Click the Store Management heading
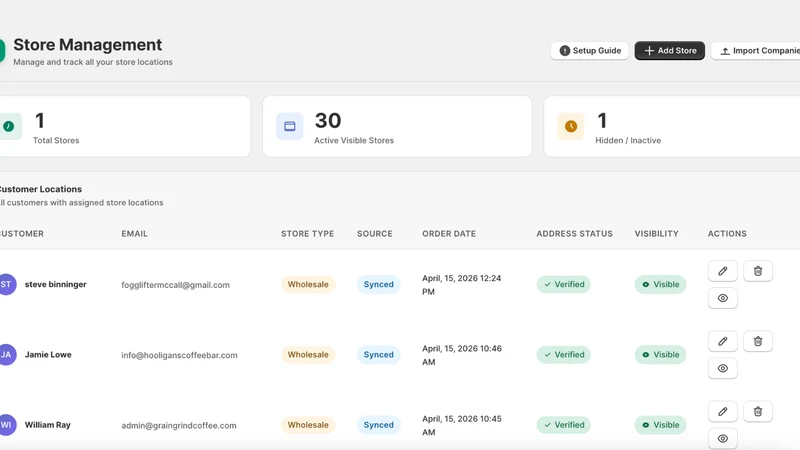The width and height of the screenshot is (800, 450). [x=87, y=45]
